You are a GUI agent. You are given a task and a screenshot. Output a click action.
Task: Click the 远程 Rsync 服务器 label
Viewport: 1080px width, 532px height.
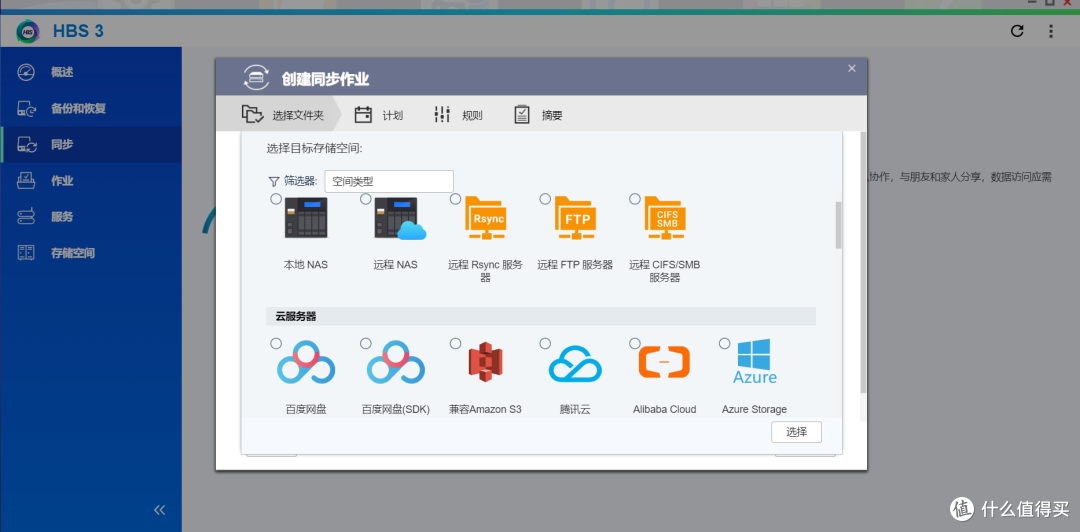click(x=486, y=271)
